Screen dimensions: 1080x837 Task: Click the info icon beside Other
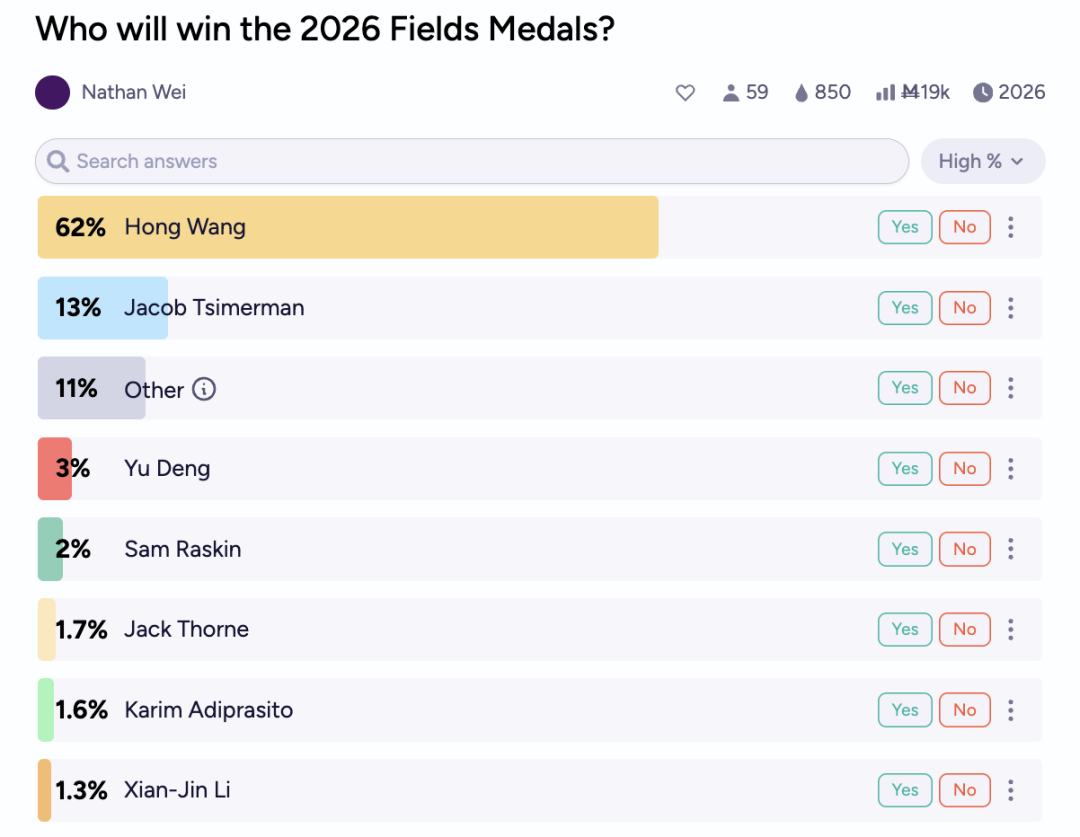point(204,389)
